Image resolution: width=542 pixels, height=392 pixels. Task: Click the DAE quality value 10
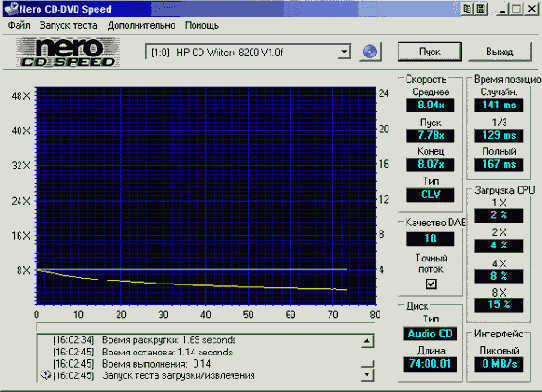pos(430,239)
